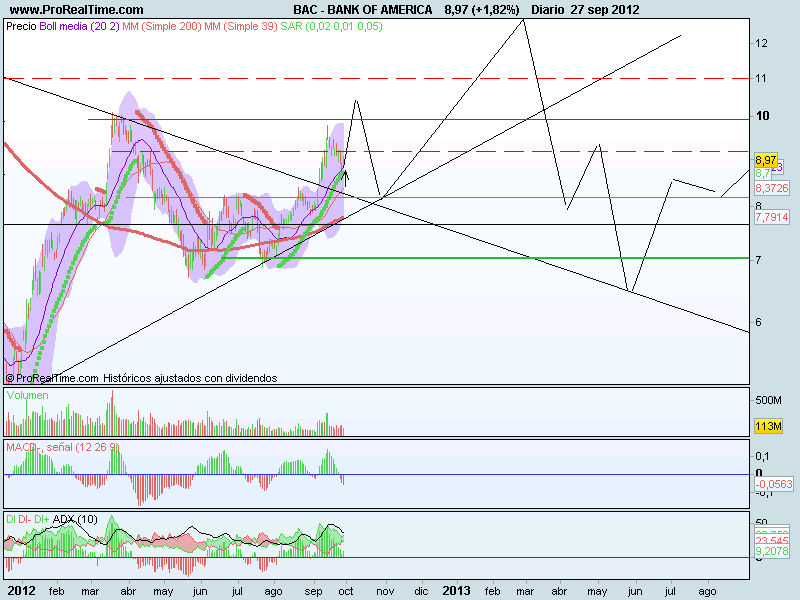Click the '8,97 (+1,82%)' quote in header

(x=482, y=10)
